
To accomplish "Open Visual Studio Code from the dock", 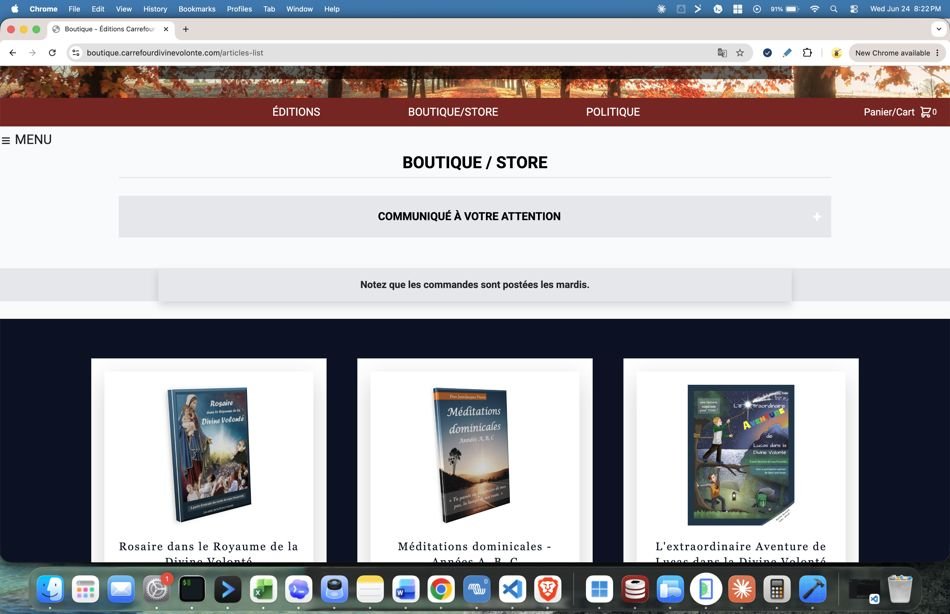I will 513,589.
